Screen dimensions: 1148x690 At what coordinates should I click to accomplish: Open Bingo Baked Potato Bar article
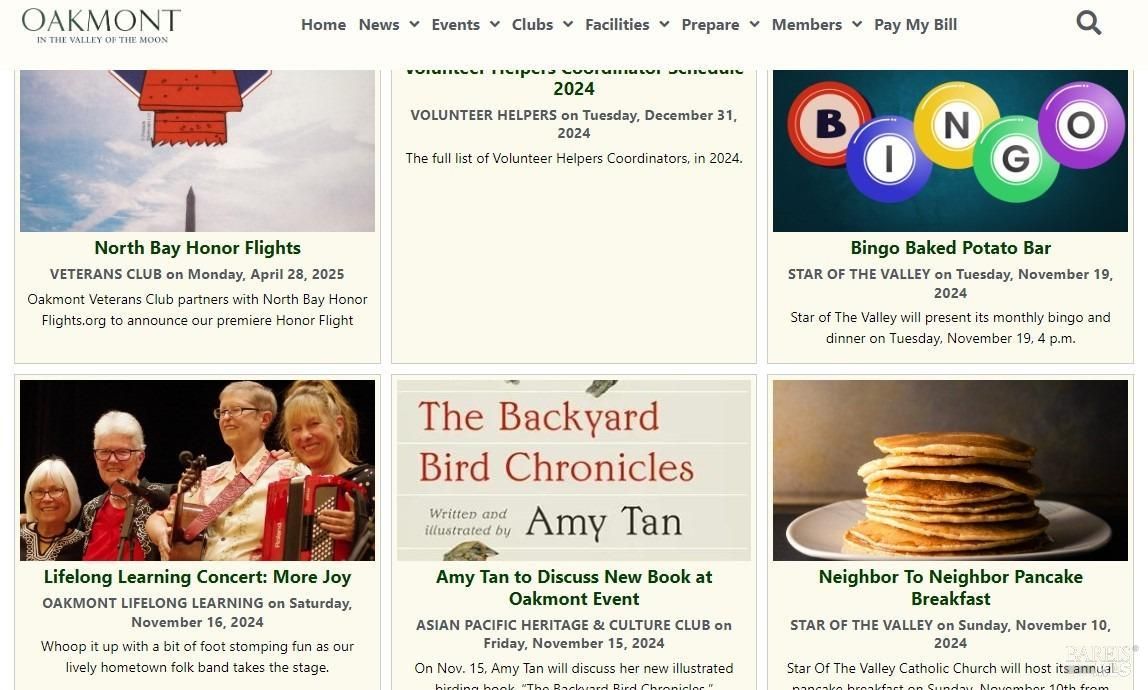950,248
